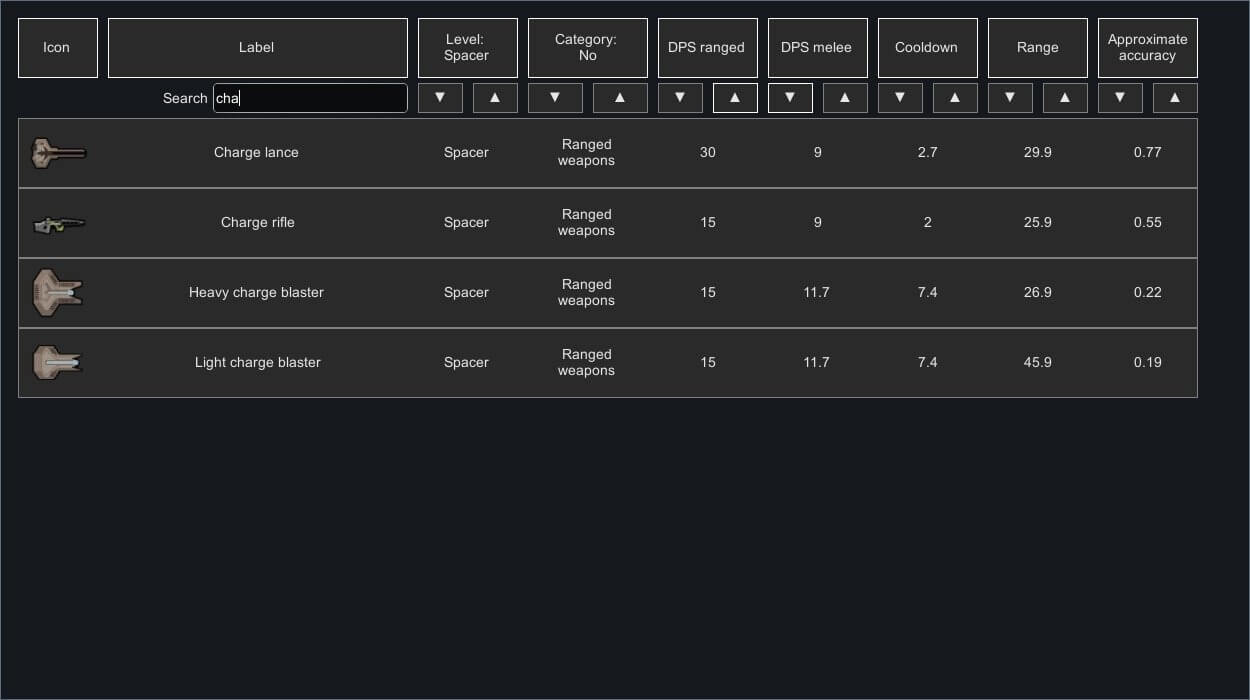Click the Charge lance weapon icon
1250x700 pixels.
[58, 153]
